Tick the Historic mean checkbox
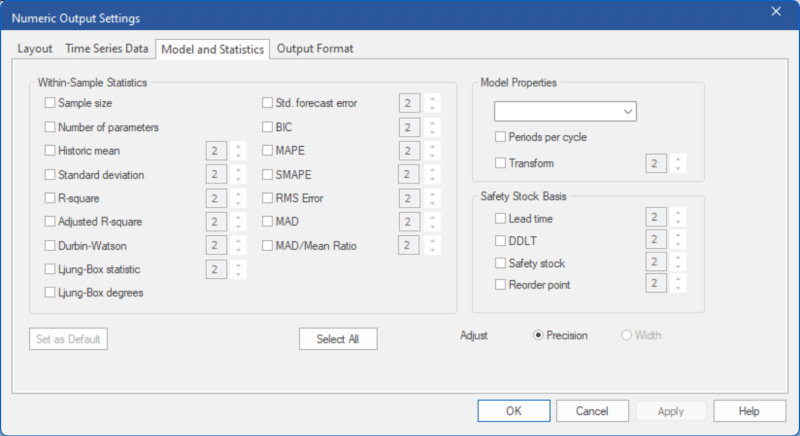Viewport: 800px width, 436px height. (49, 150)
